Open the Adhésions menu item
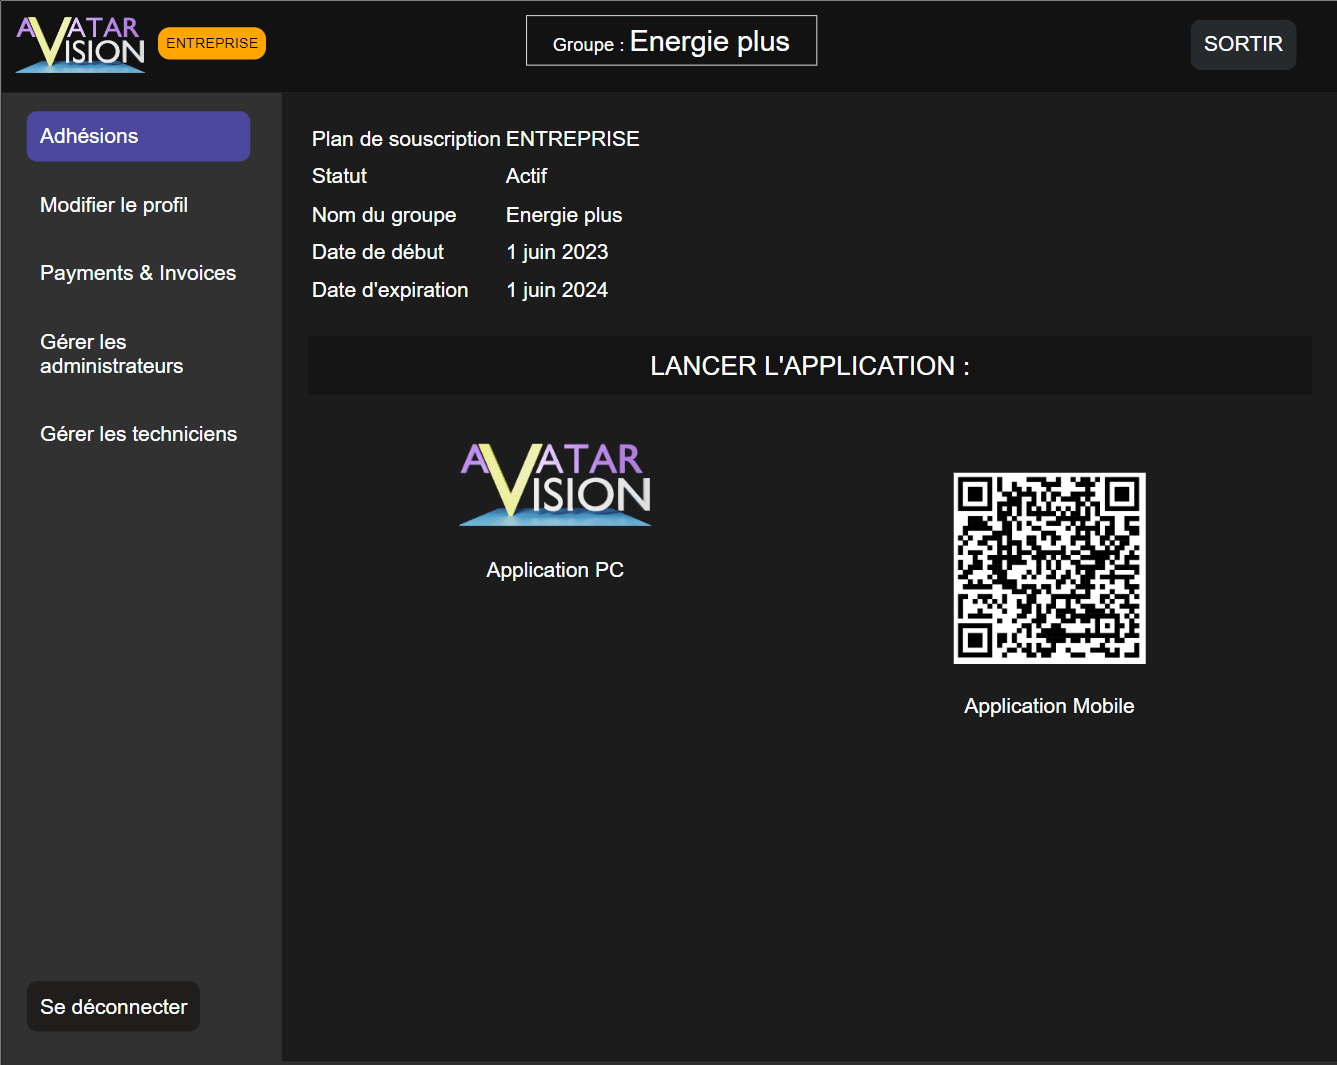Image resolution: width=1337 pixels, height=1065 pixels. pos(138,136)
